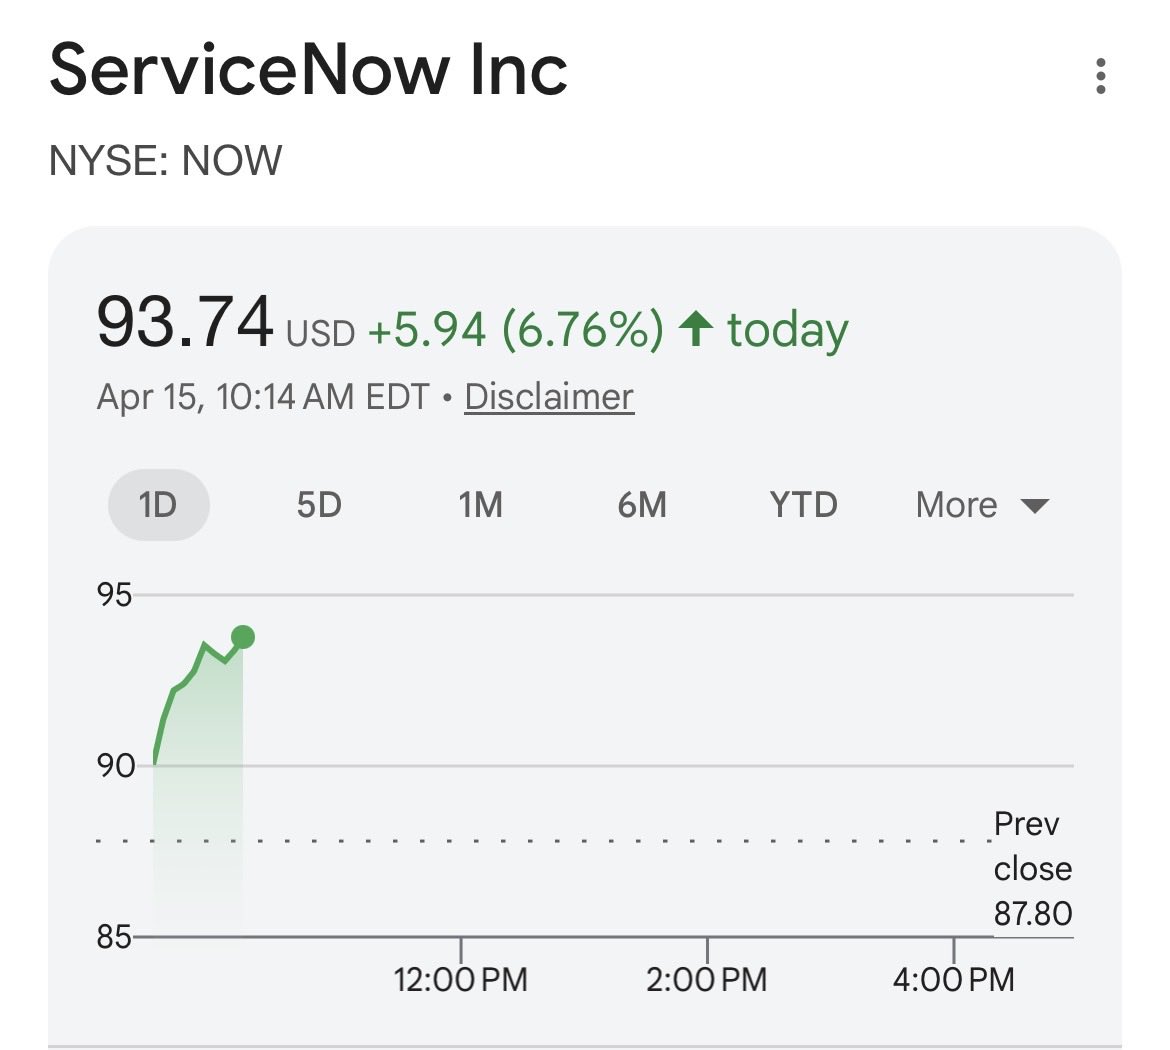
Task: Click the 93.74 price value
Action: [x=185, y=322]
